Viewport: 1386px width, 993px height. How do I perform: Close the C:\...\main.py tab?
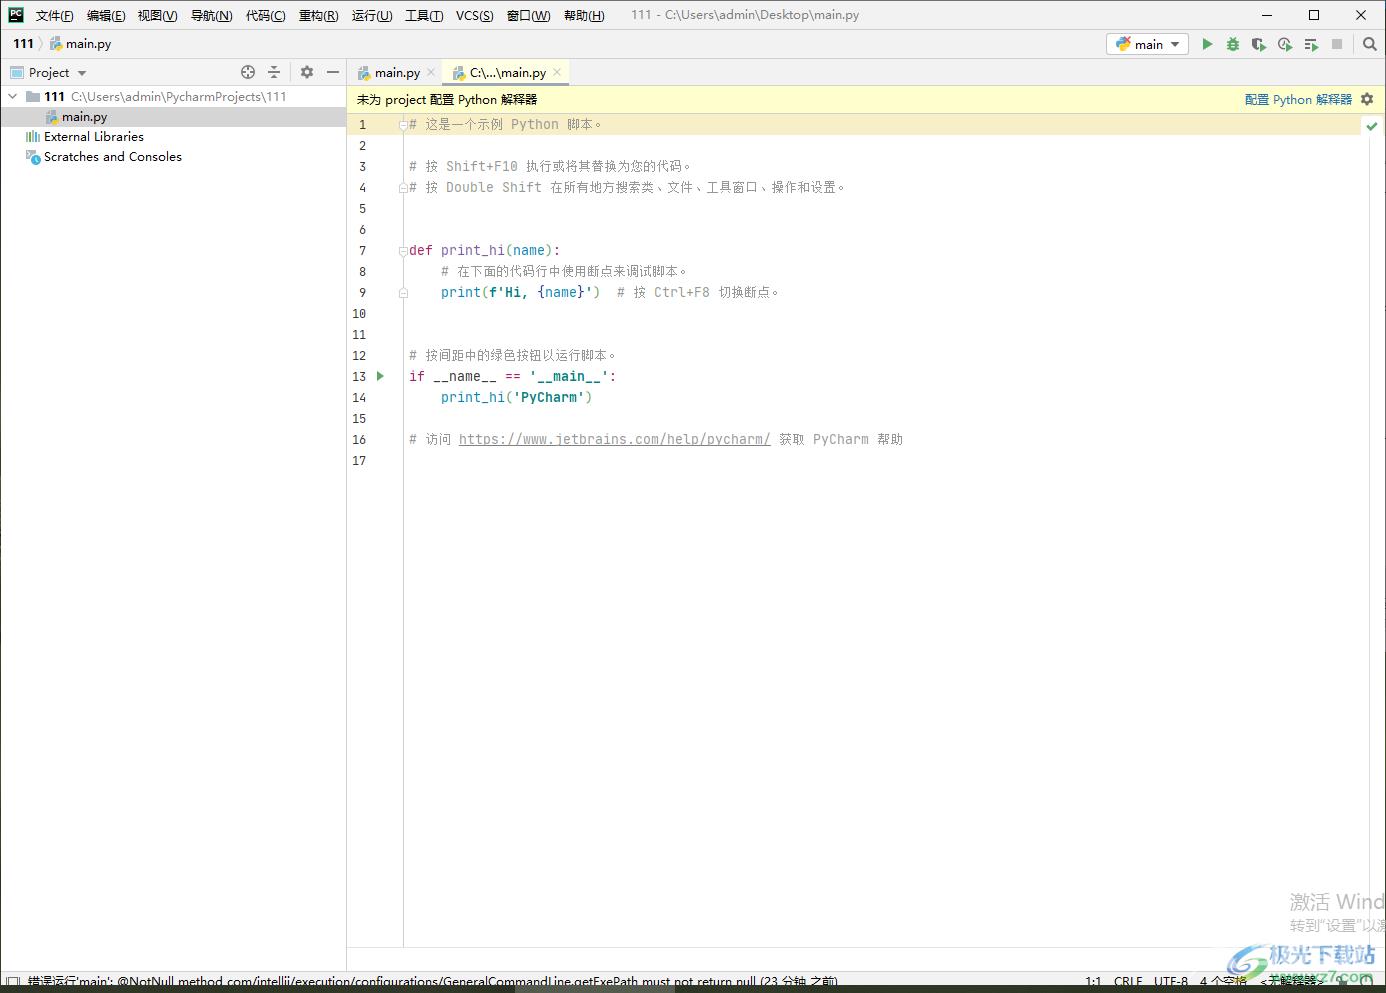557,72
